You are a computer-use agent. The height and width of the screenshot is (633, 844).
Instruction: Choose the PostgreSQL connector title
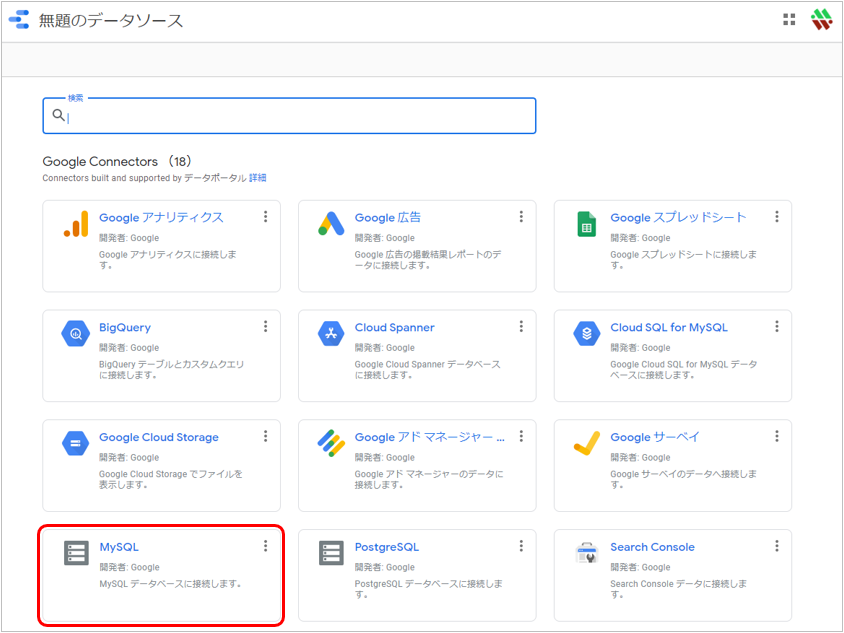tap(386, 547)
